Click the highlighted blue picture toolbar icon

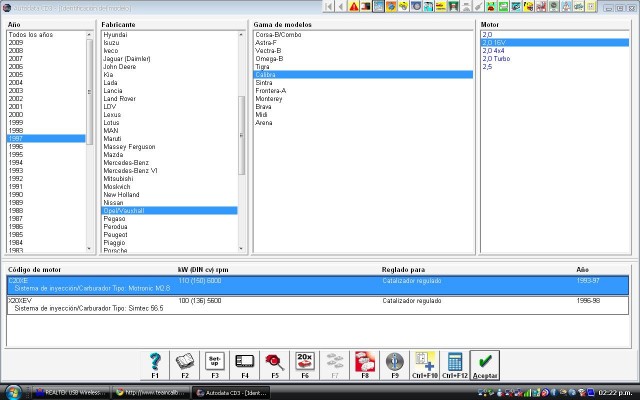tap(379, 7)
